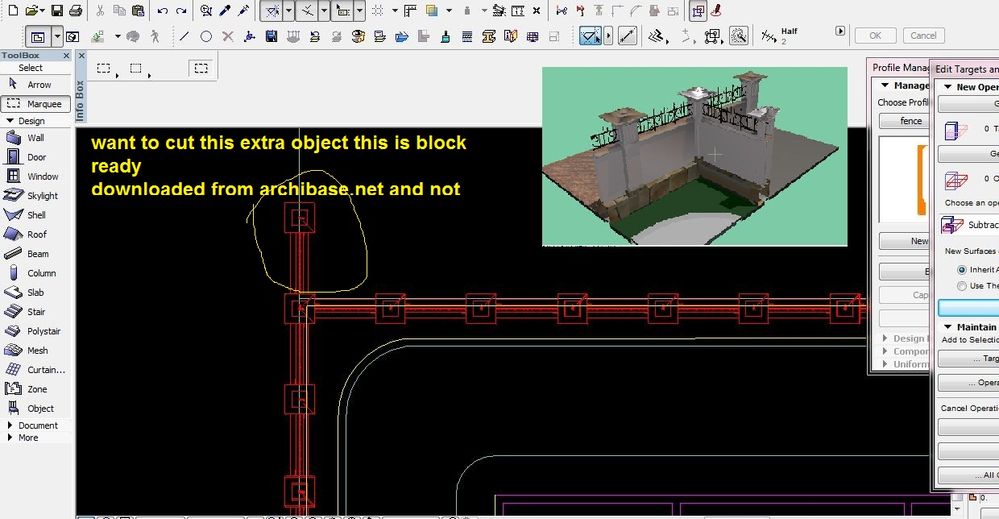Open dropdown arrow beside guide lines button
999x519 pixels.
click(289, 11)
